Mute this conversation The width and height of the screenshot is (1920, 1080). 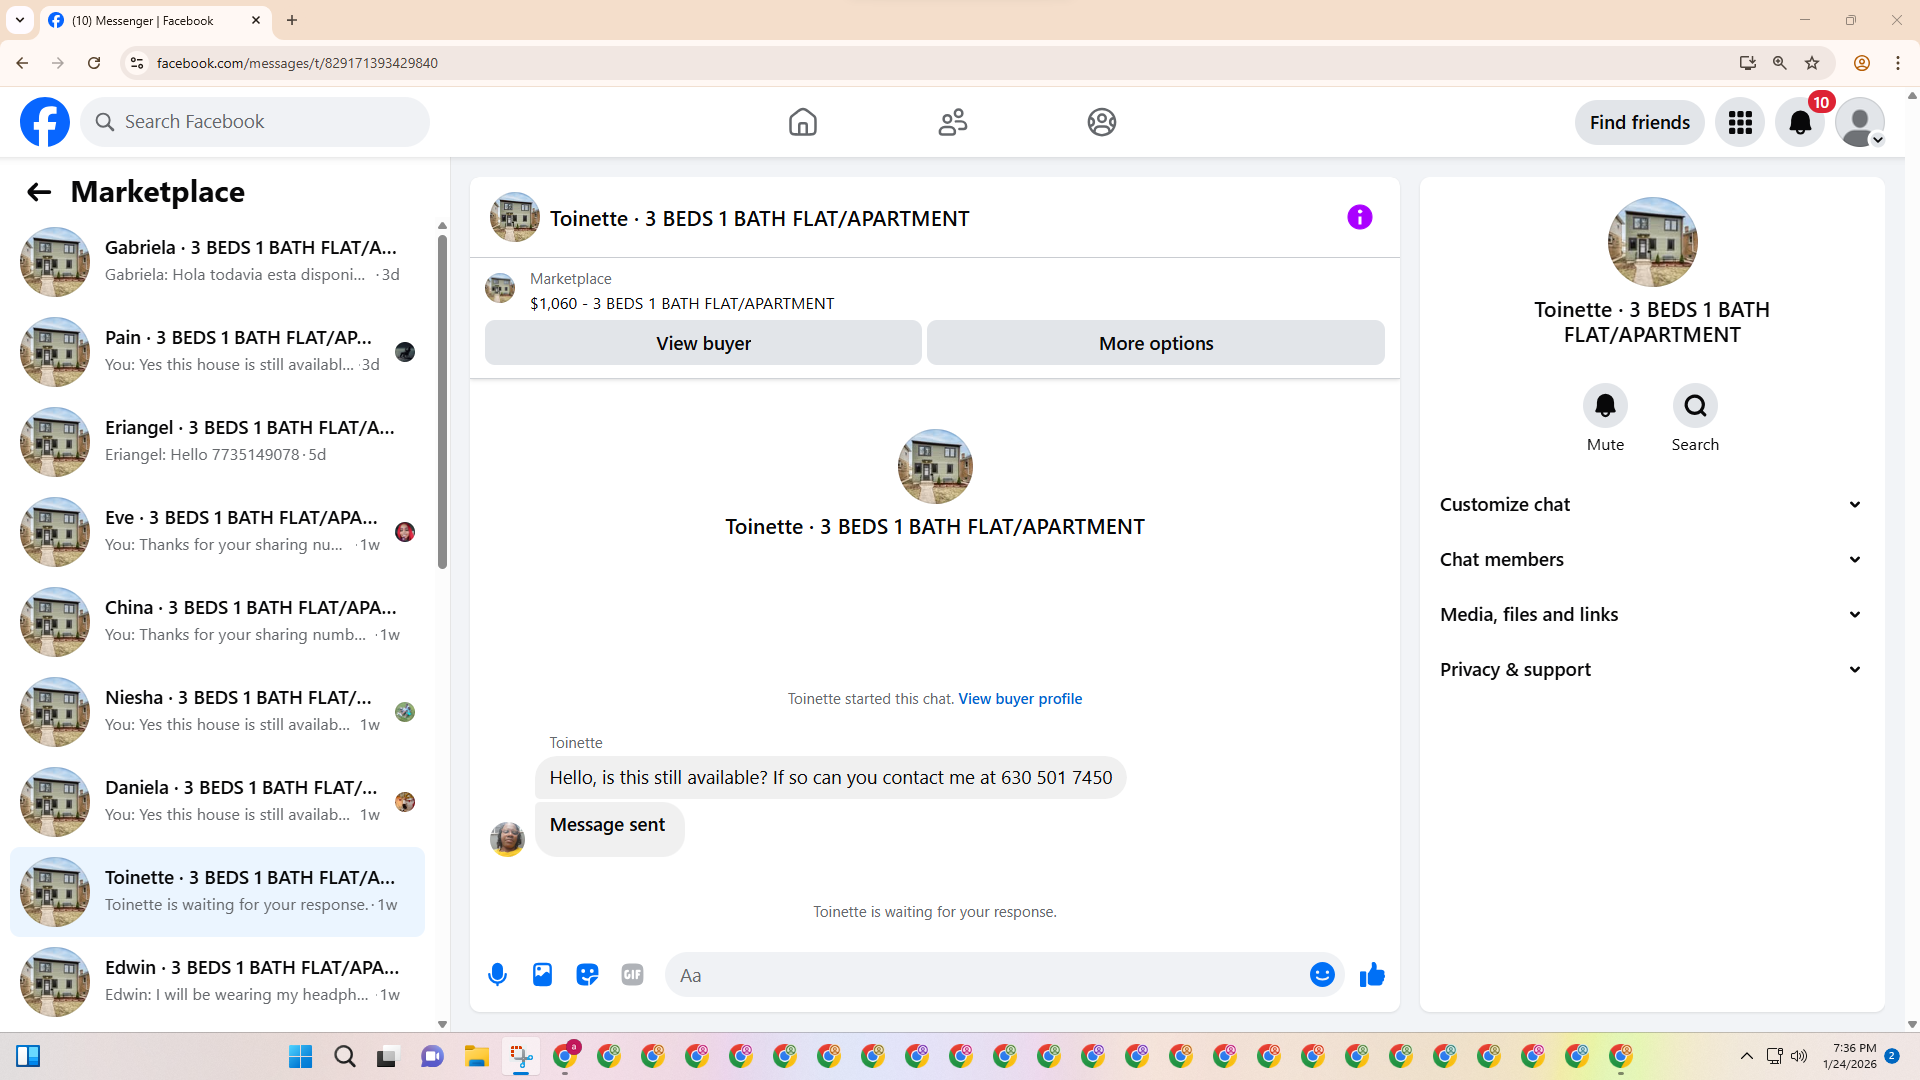(1604, 406)
